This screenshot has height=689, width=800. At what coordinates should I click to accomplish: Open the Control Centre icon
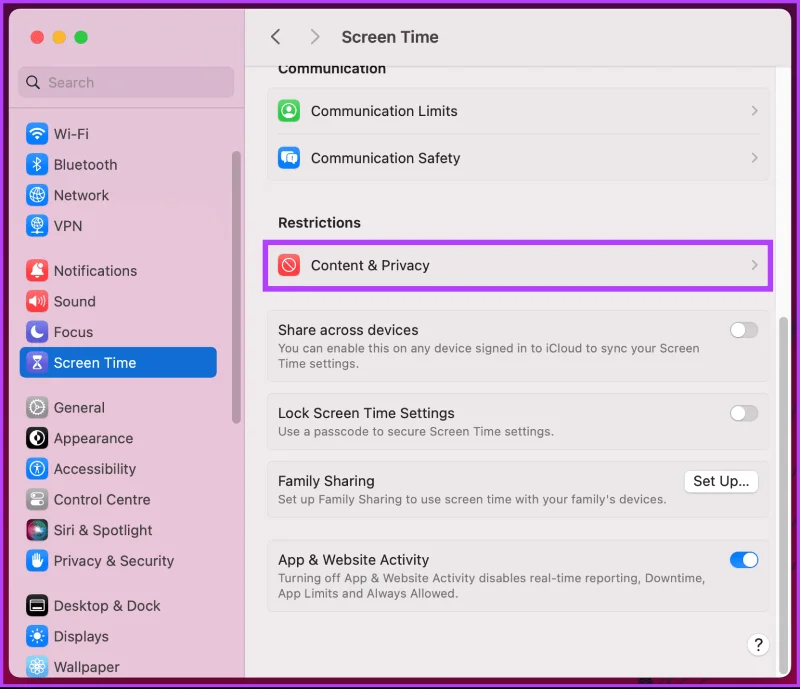pyautogui.click(x=37, y=499)
